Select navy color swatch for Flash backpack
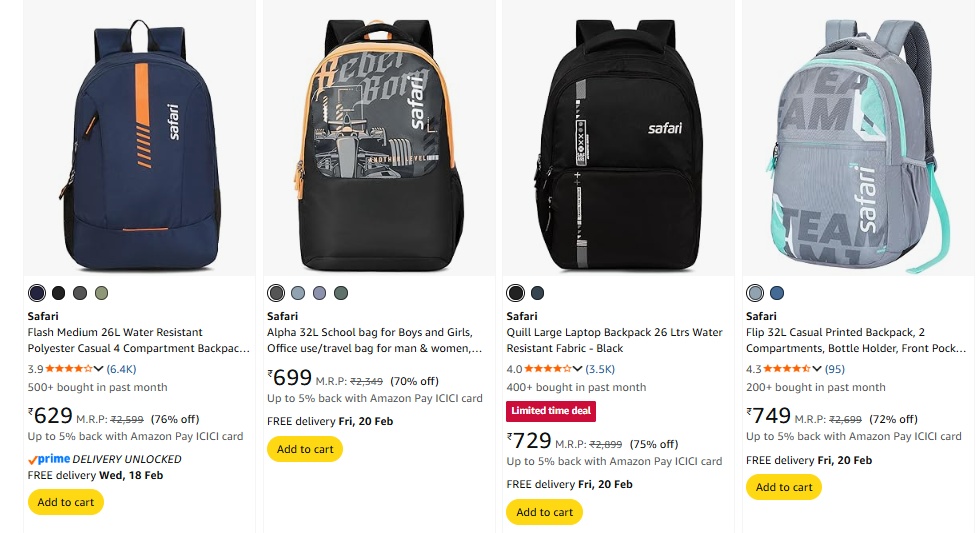 click(x=37, y=293)
